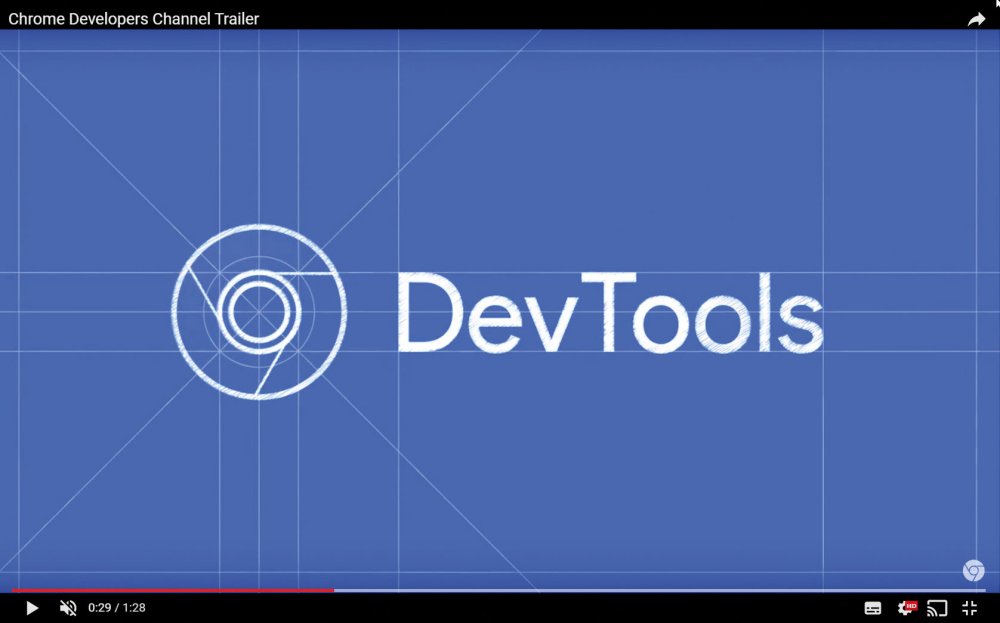
Task: Open the HD settings gear
Action: point(906,608)
